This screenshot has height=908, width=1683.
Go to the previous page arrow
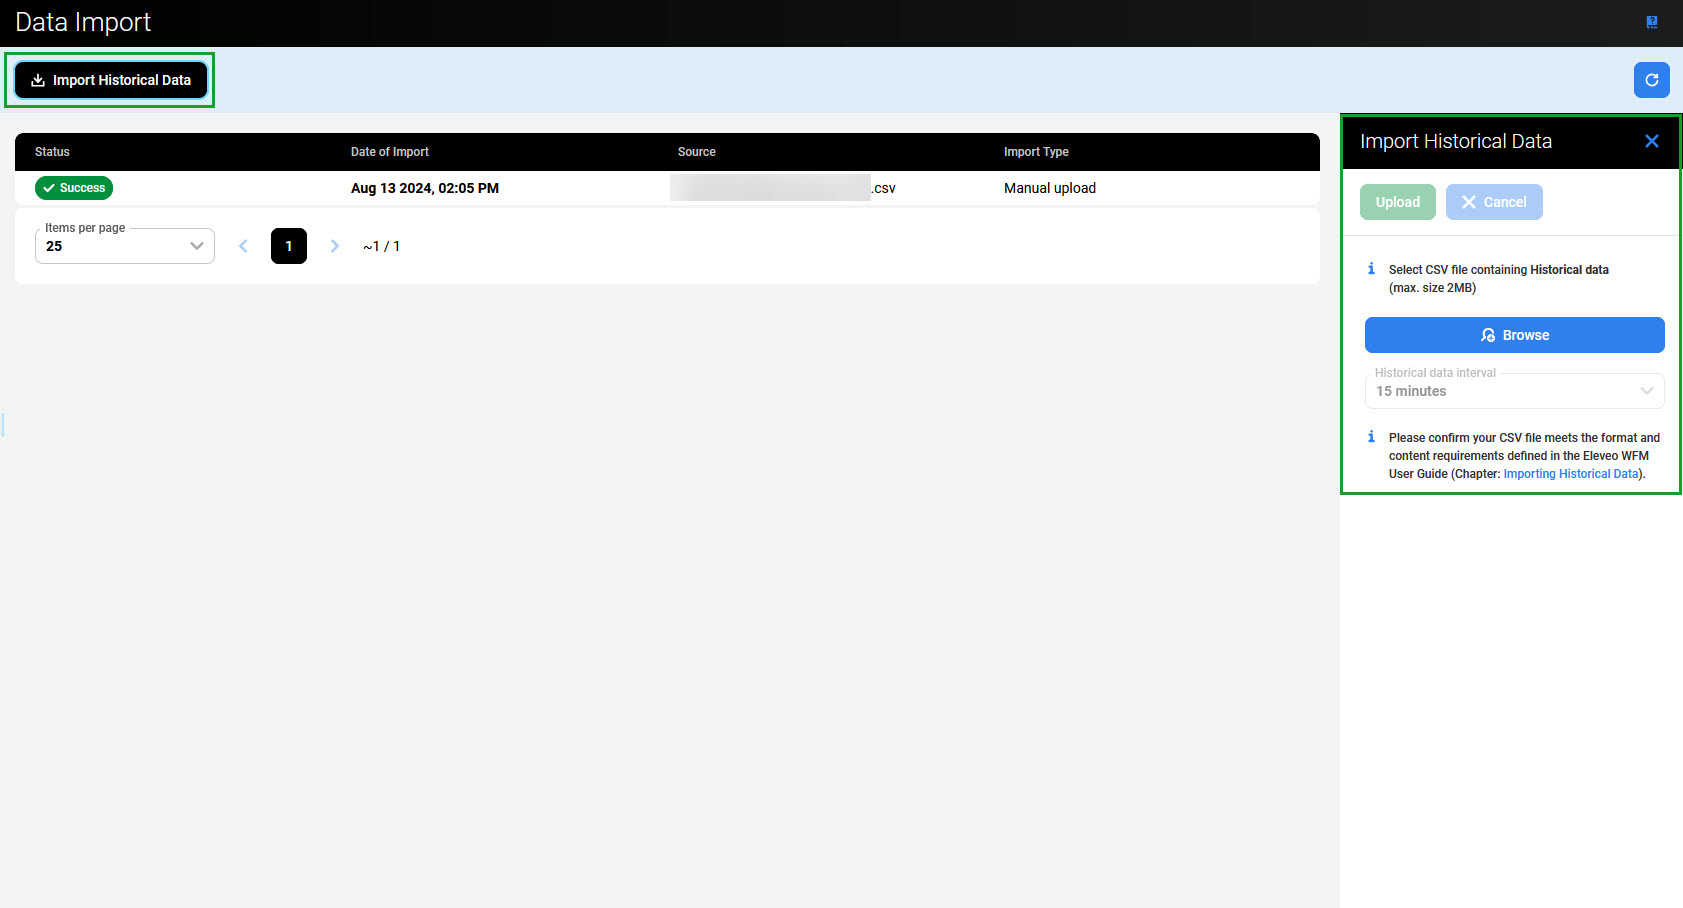243,246
